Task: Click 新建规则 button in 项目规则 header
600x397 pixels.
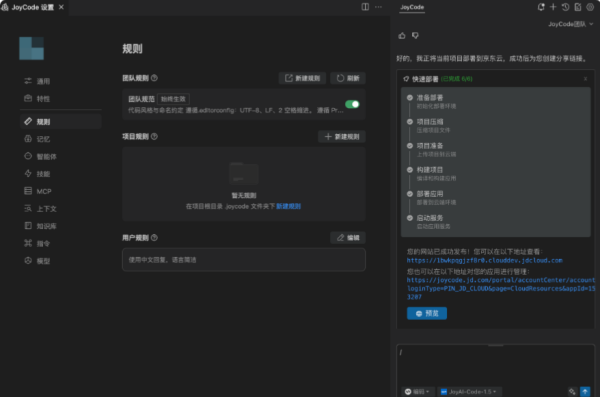Action: 342,137
